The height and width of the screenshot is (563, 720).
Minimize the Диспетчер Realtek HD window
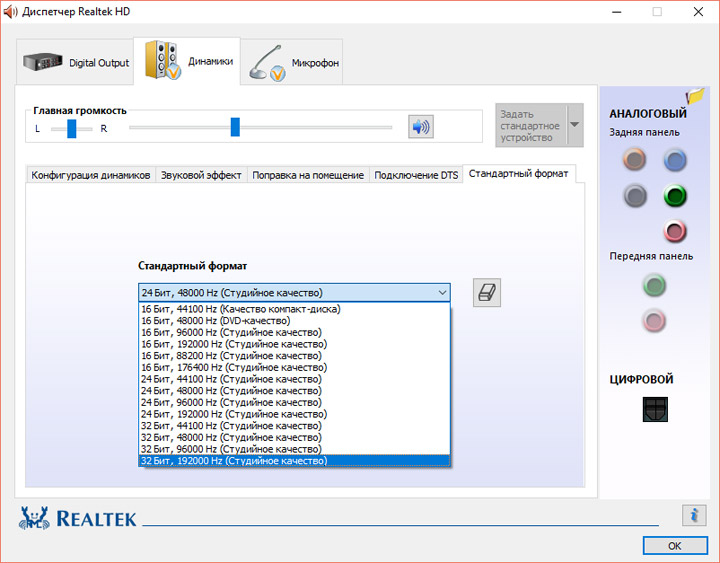[616, 12]
